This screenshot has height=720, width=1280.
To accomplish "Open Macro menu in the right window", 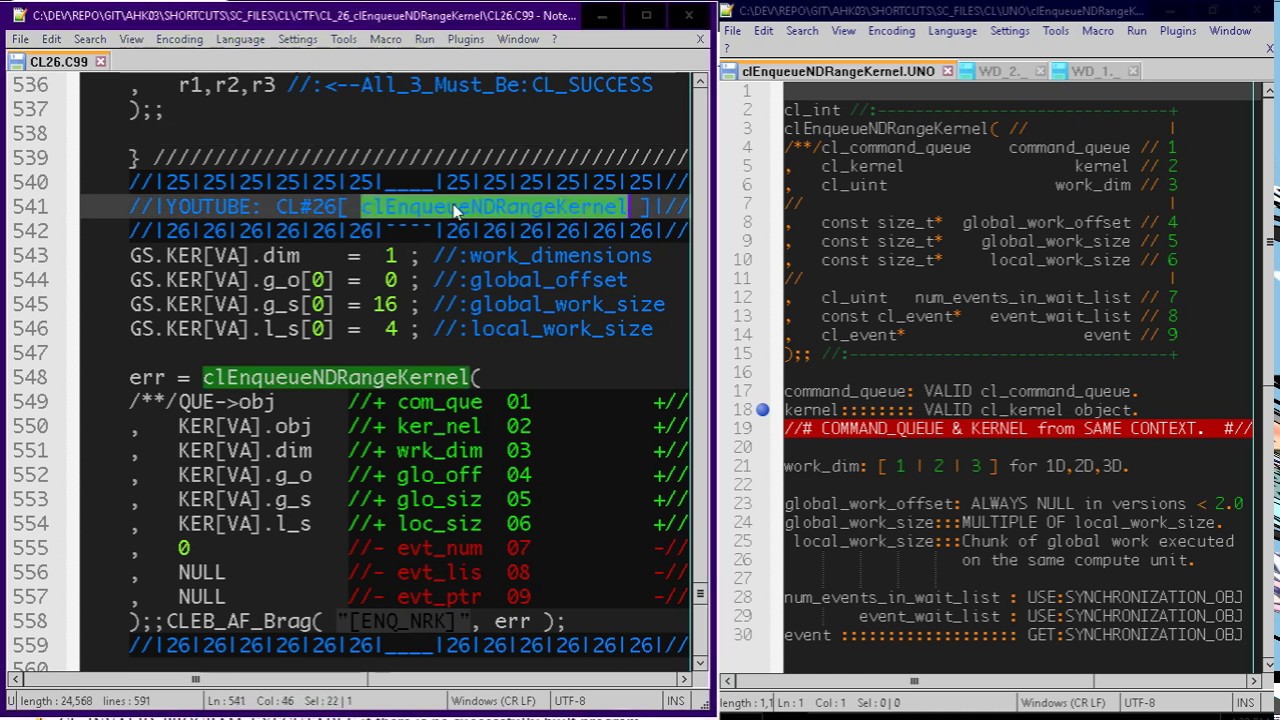I will [1097, 31].
